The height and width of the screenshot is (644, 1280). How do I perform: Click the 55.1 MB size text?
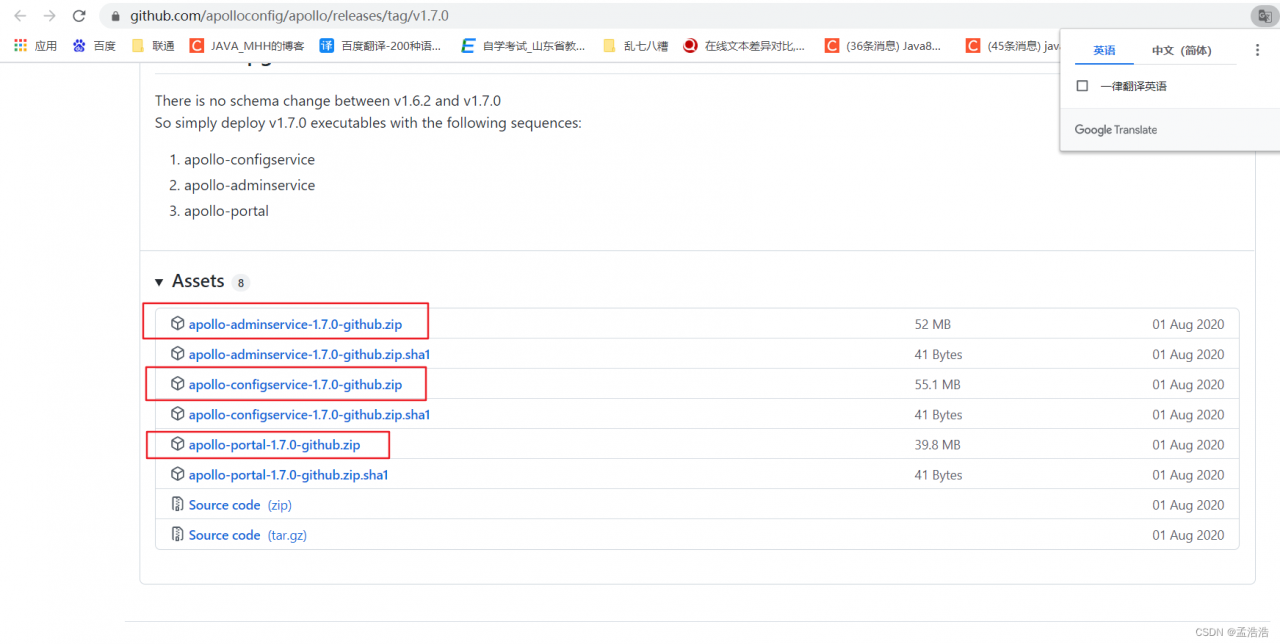pyautogui.click(x=937, y=384)
